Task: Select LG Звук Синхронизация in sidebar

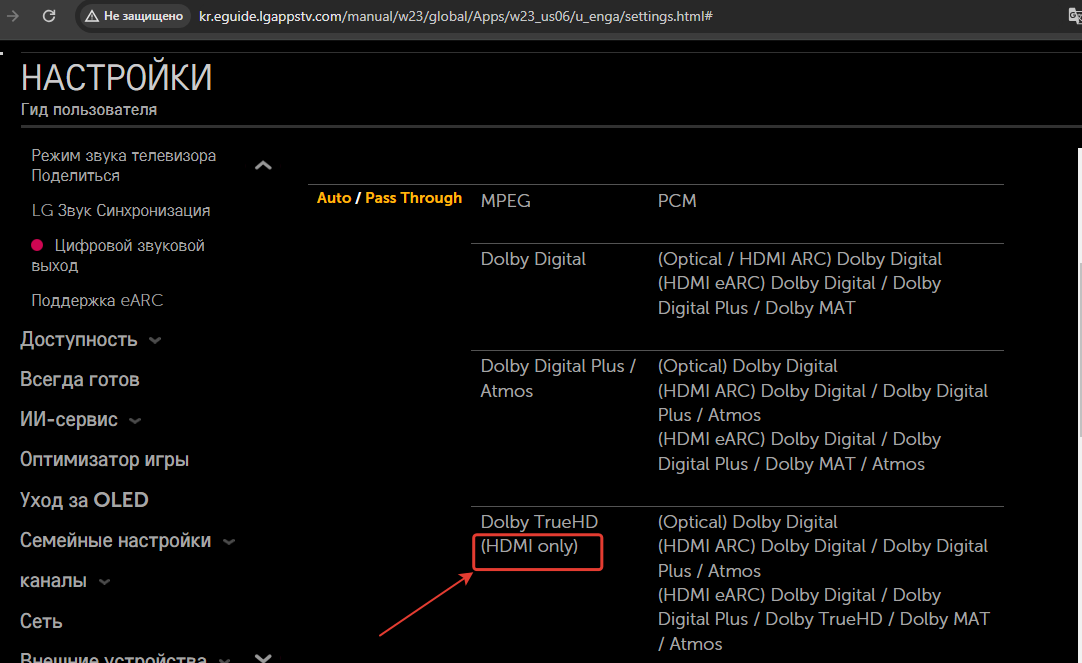Action: [120, 211]
